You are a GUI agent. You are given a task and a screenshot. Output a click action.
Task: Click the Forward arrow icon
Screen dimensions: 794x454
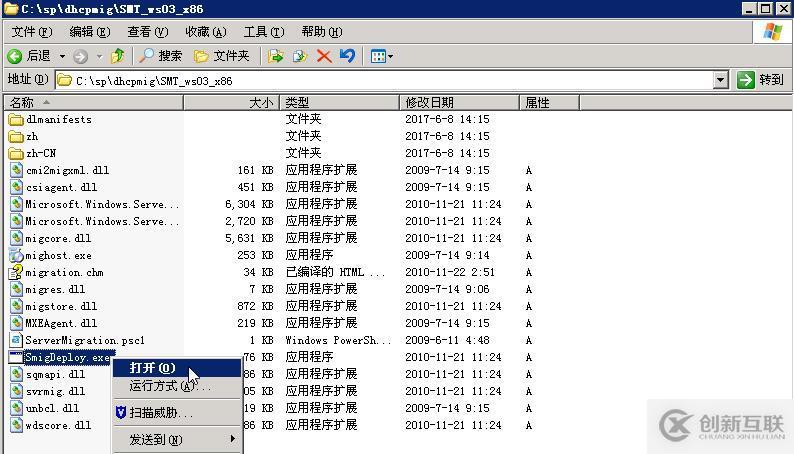(x=81, y=56)
